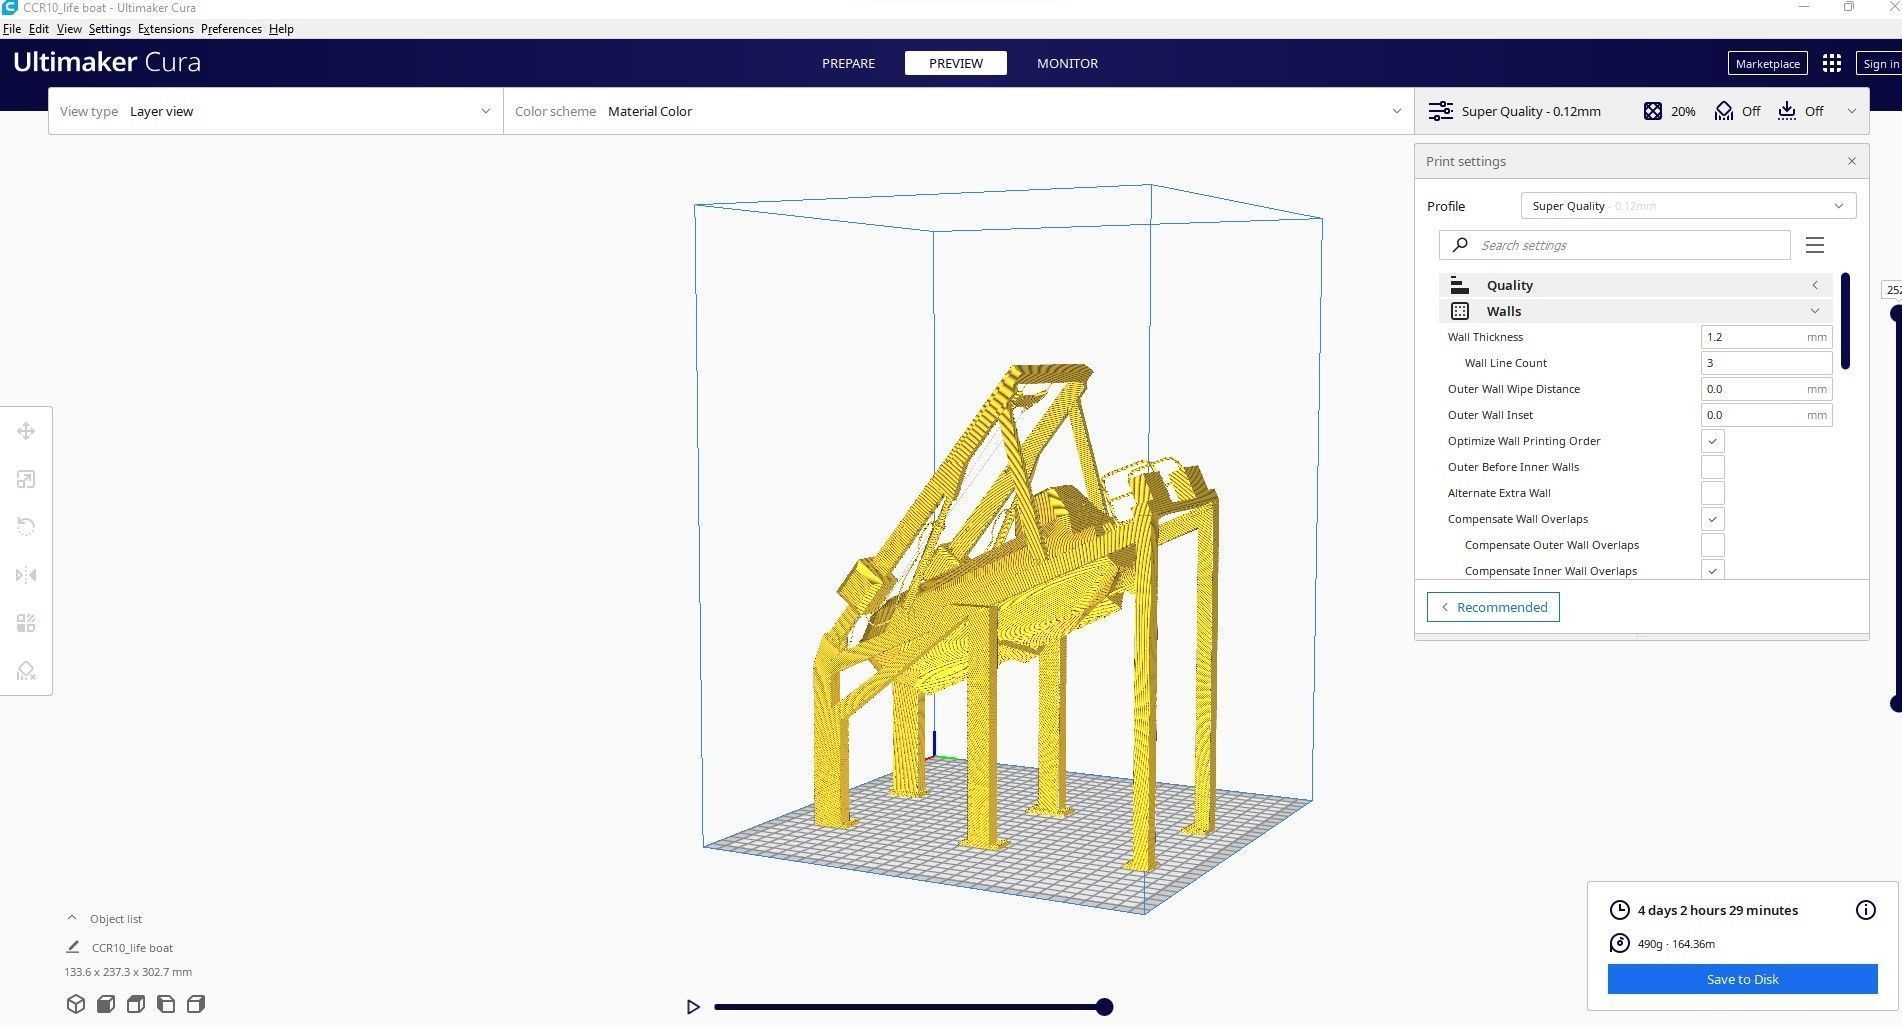Open the Preferences menu
1902x1027 pixels.
[231, 29]
